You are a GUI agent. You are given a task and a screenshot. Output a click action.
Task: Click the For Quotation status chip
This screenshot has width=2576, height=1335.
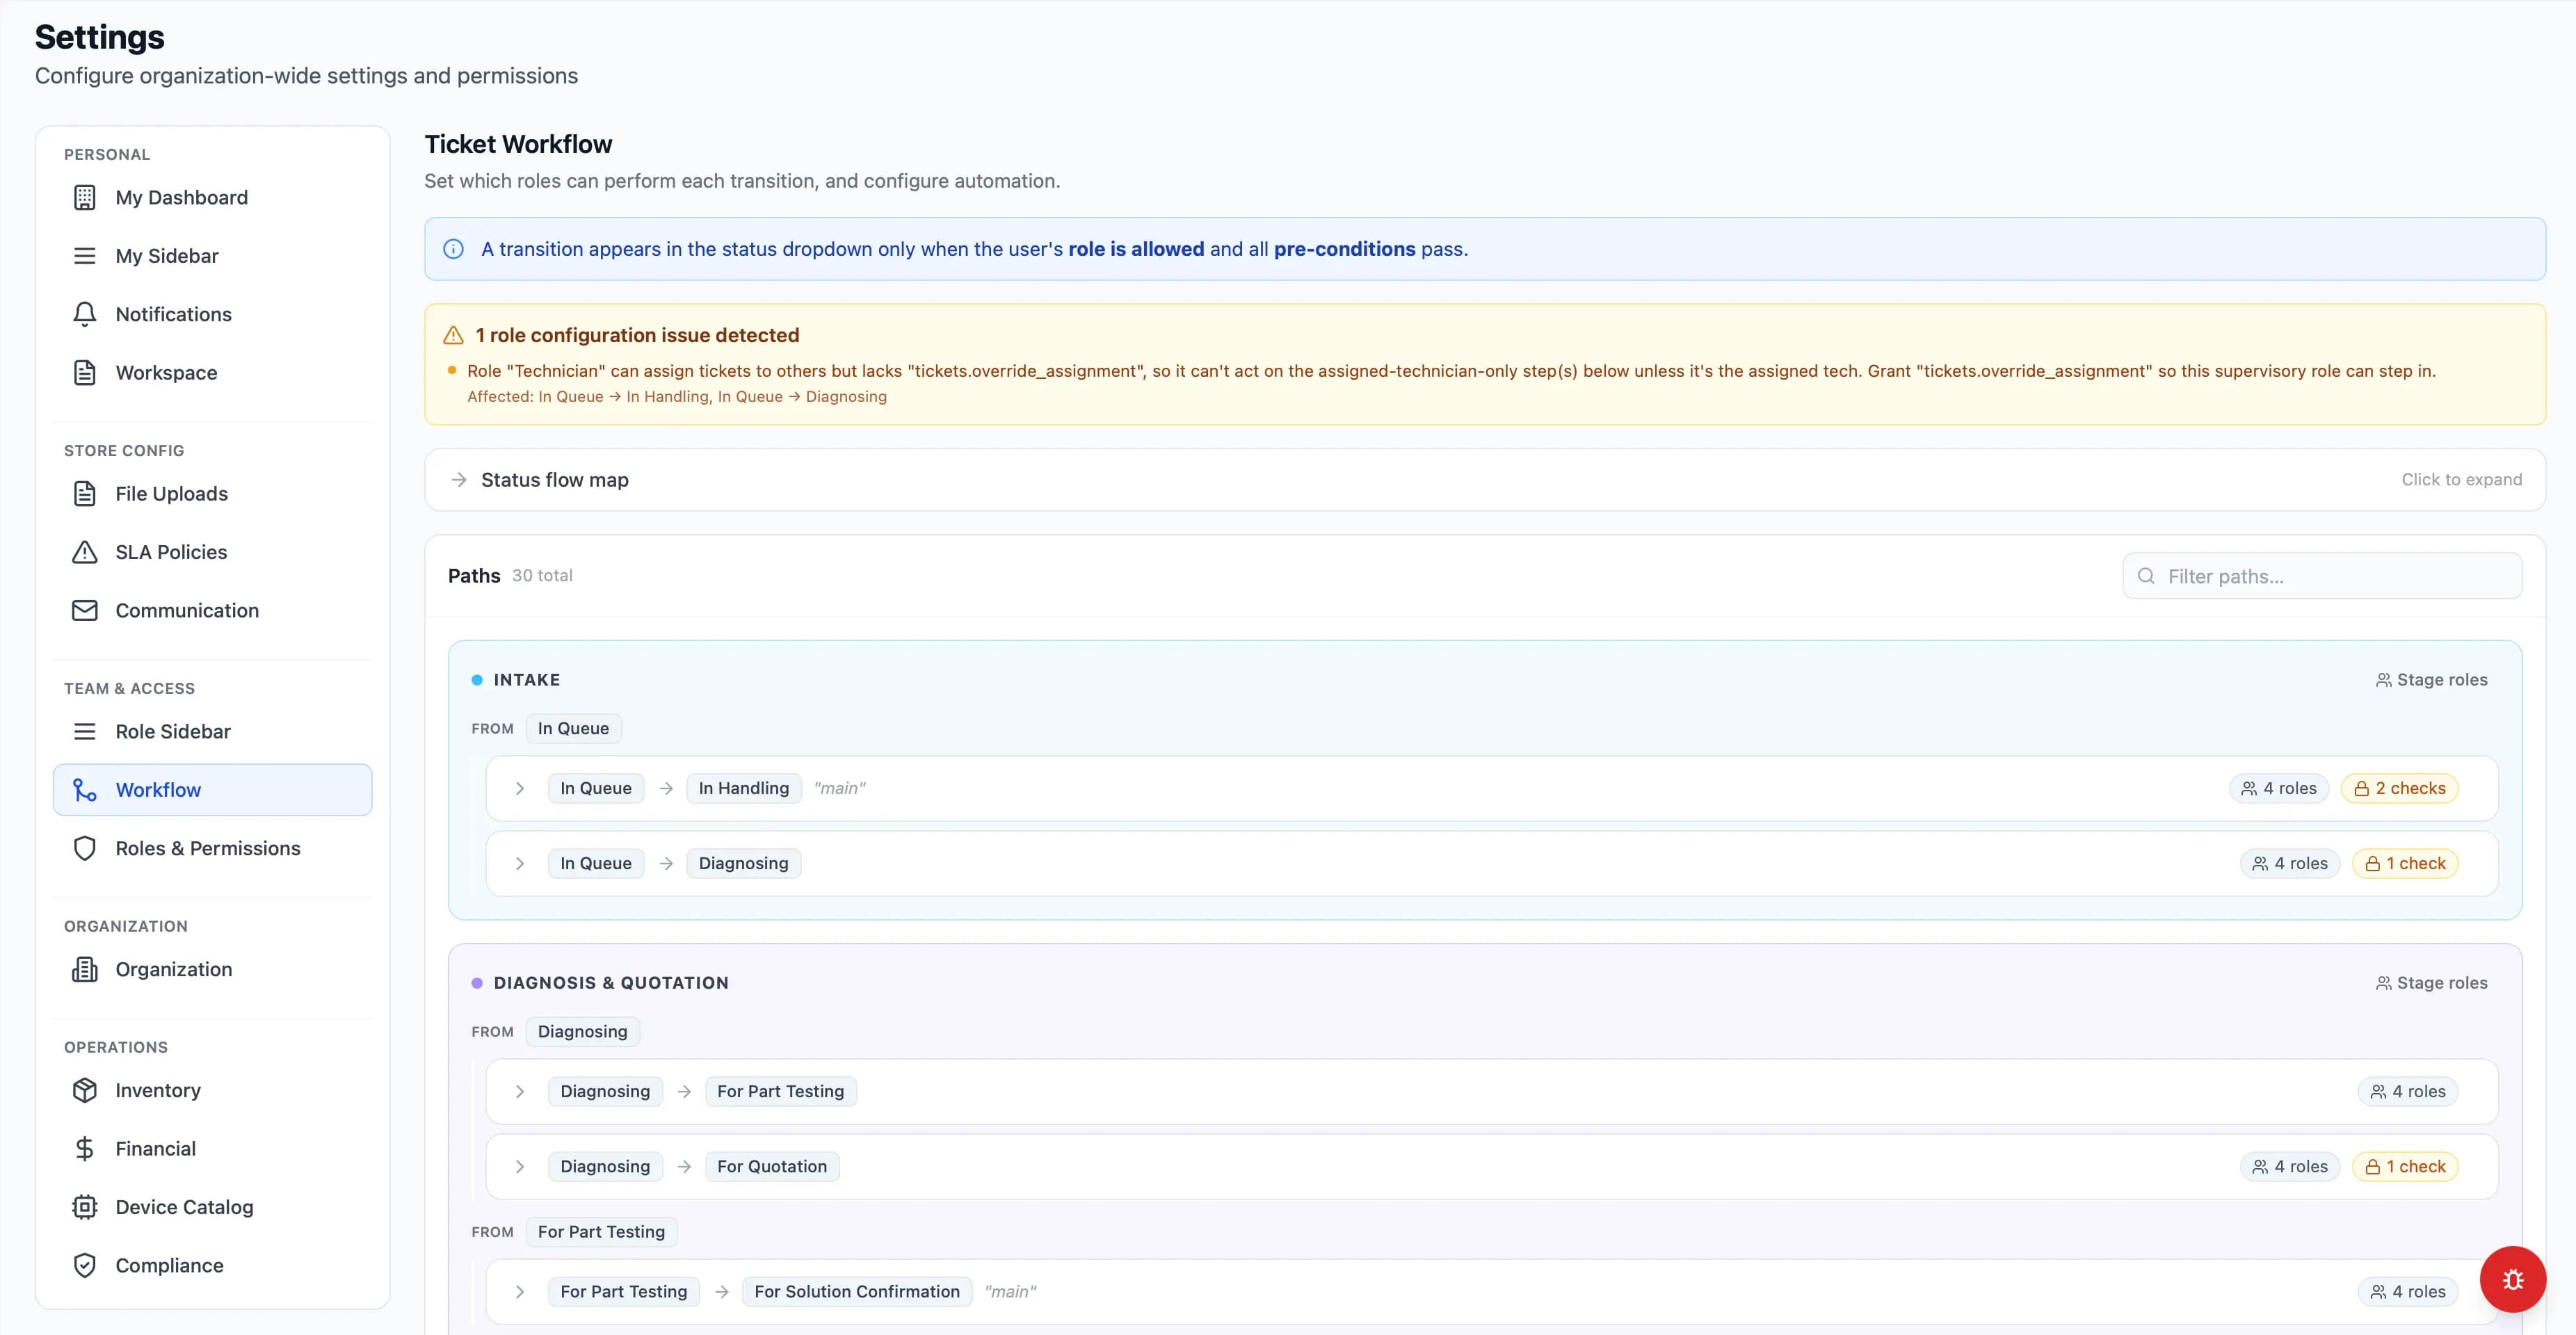pos(772,1167)
